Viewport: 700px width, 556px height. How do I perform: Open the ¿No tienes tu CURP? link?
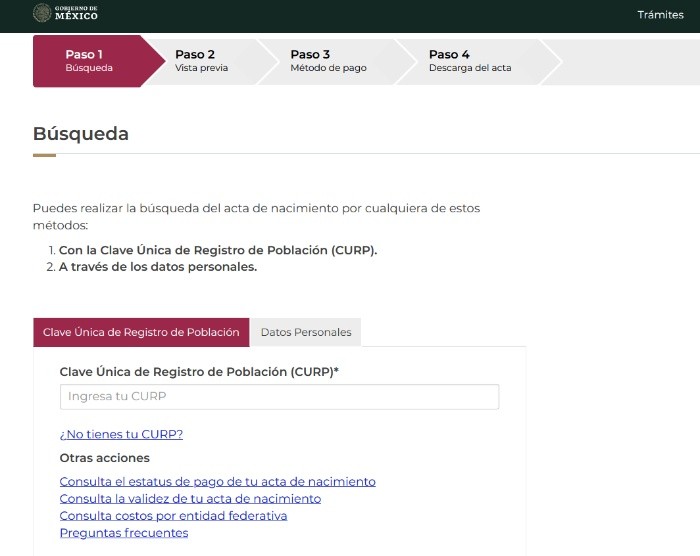pos(121,434)
